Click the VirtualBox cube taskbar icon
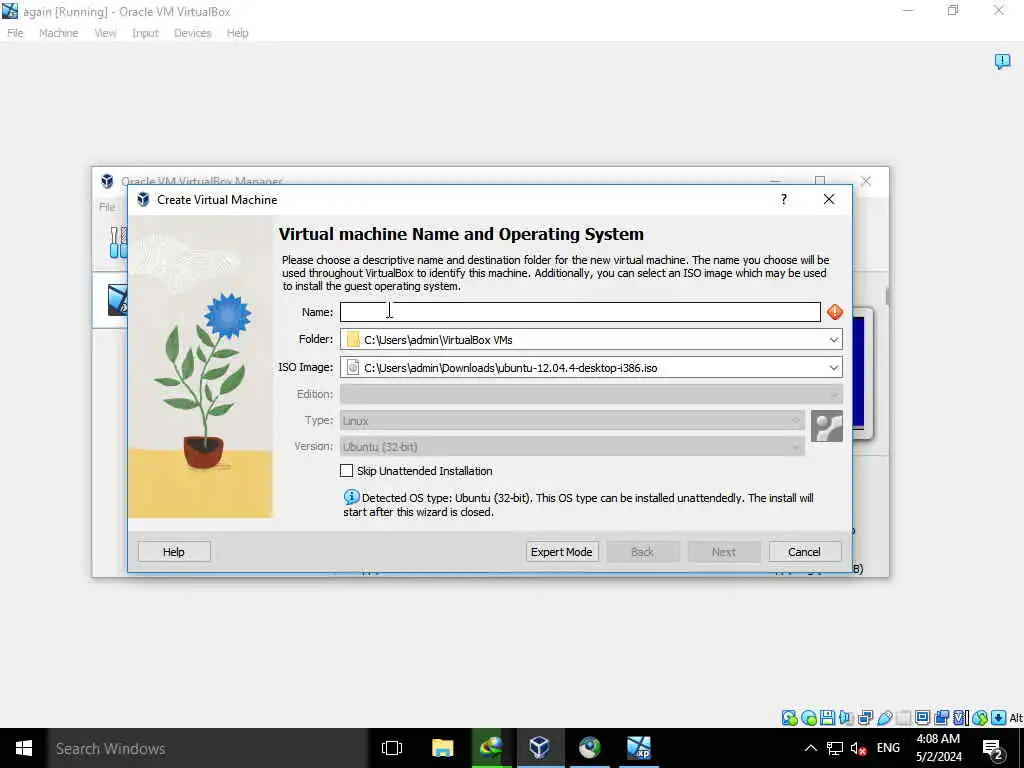The width and height of the screenshot is (1024, 768). [x=539, y=748]
